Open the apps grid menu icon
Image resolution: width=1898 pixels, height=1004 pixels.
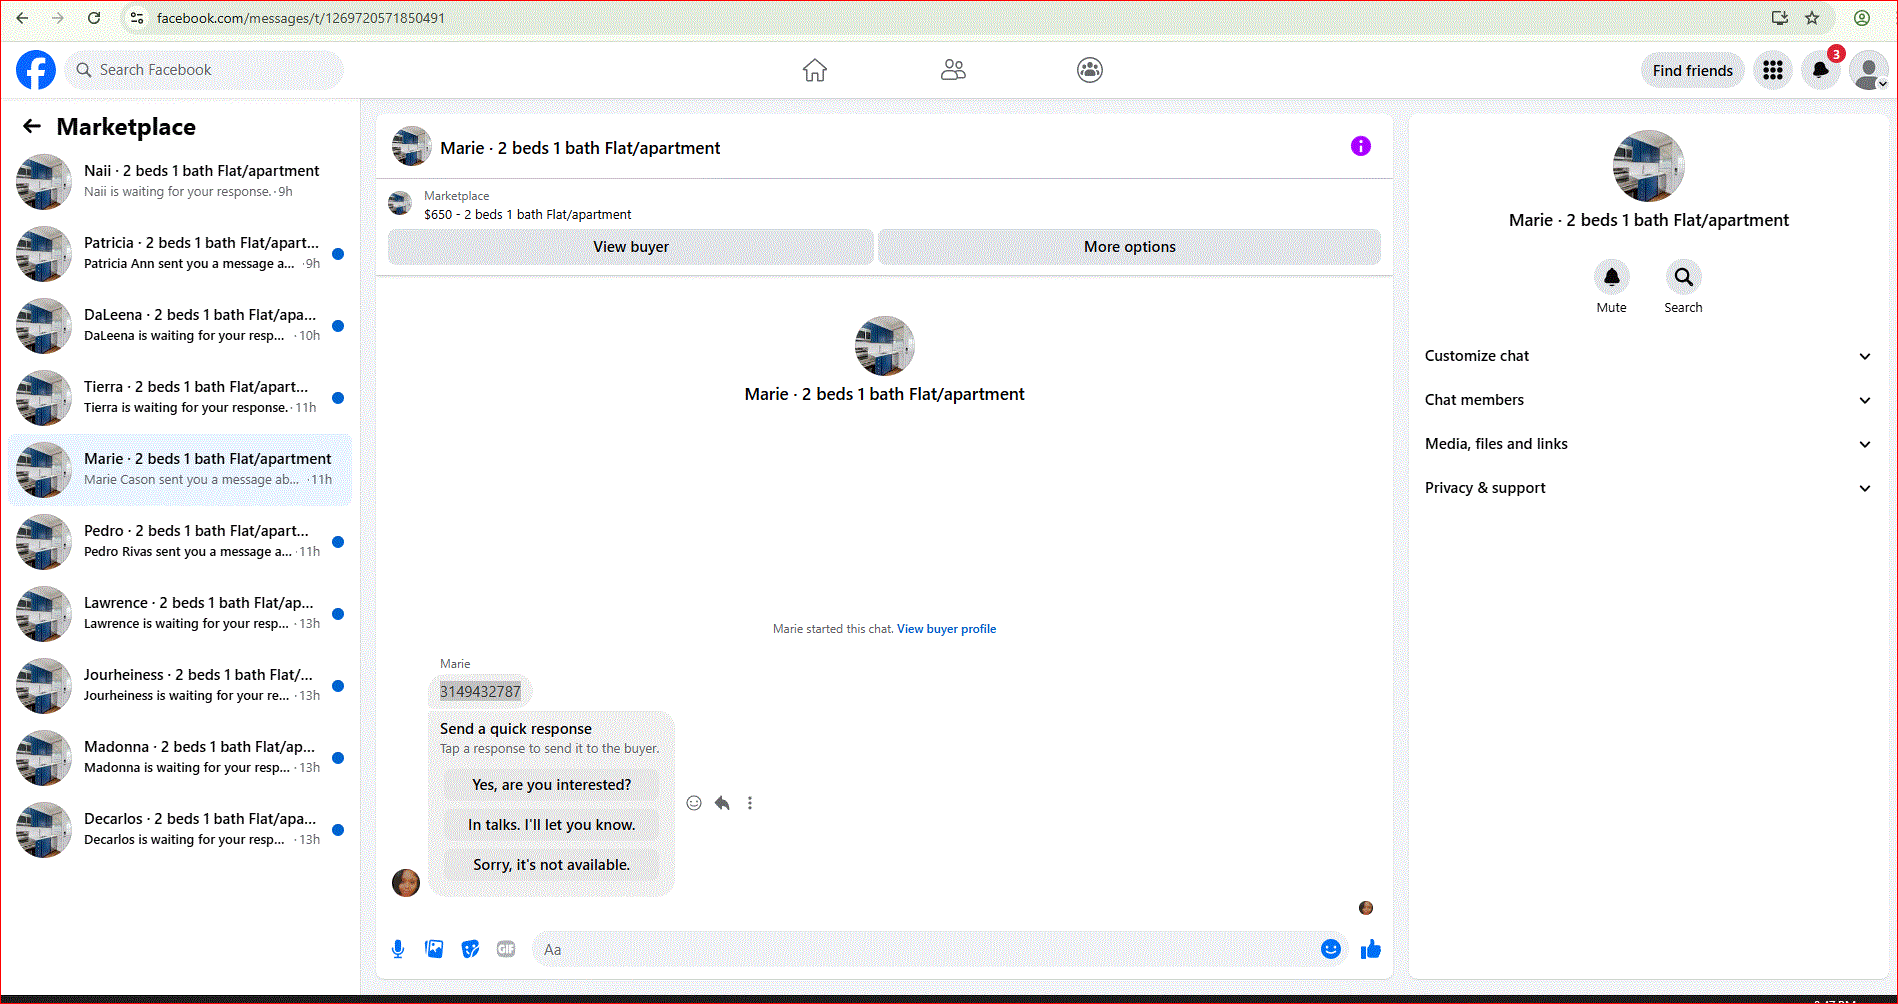pyautogui.click(x=1773, y=70)
